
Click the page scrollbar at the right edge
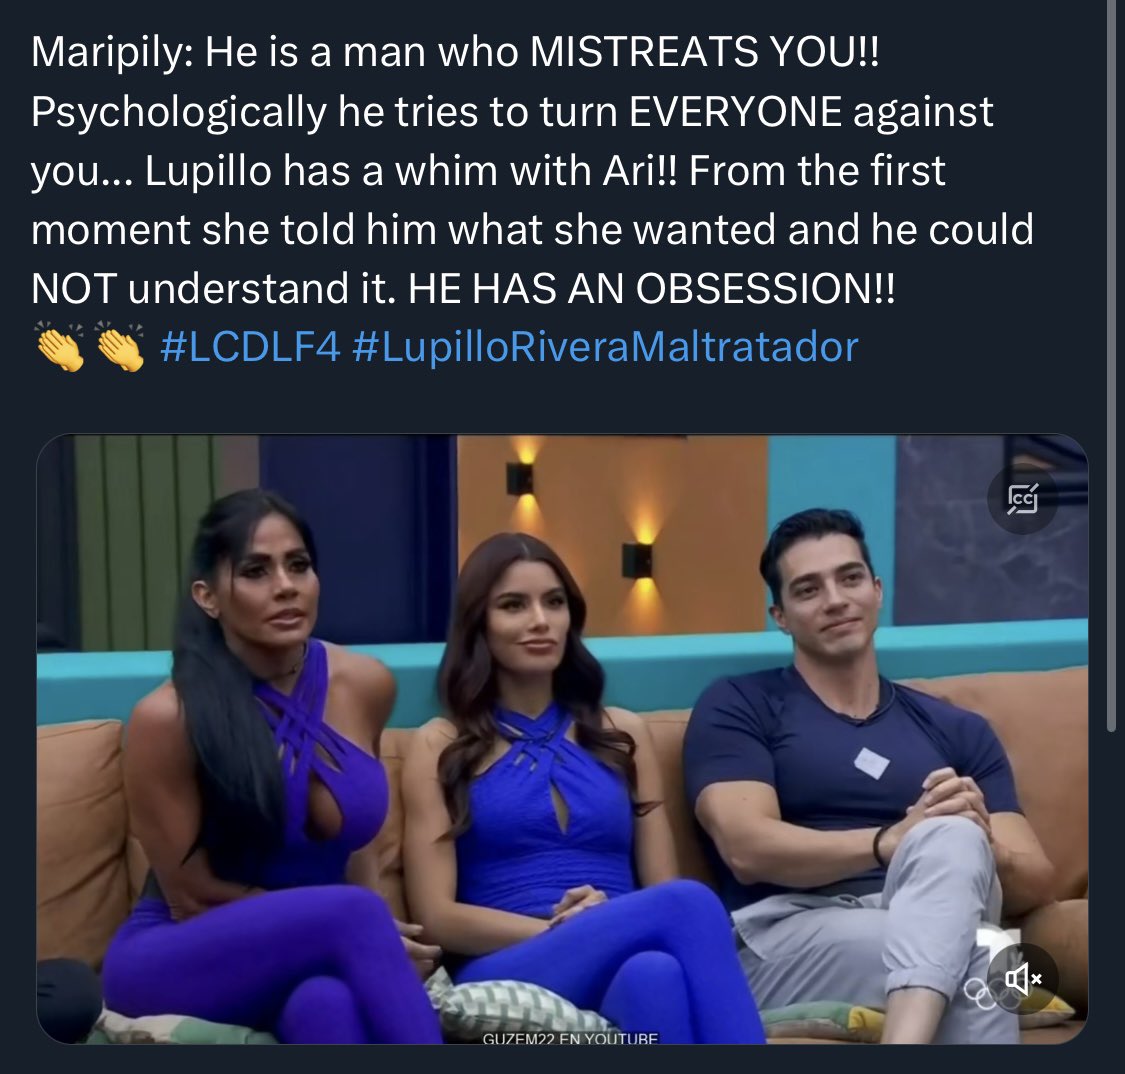coord(1112,366)
